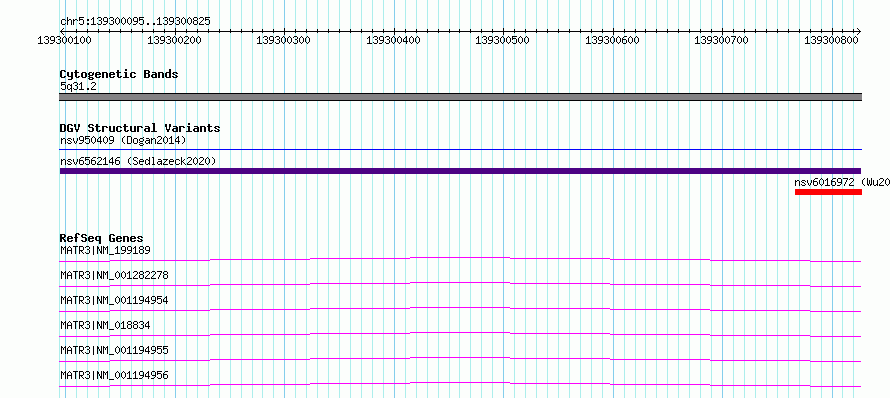This screenshot has height=398, width=890.
Task: Click the magenta line under MATR3|NM_018834
Action: point(460,333)
